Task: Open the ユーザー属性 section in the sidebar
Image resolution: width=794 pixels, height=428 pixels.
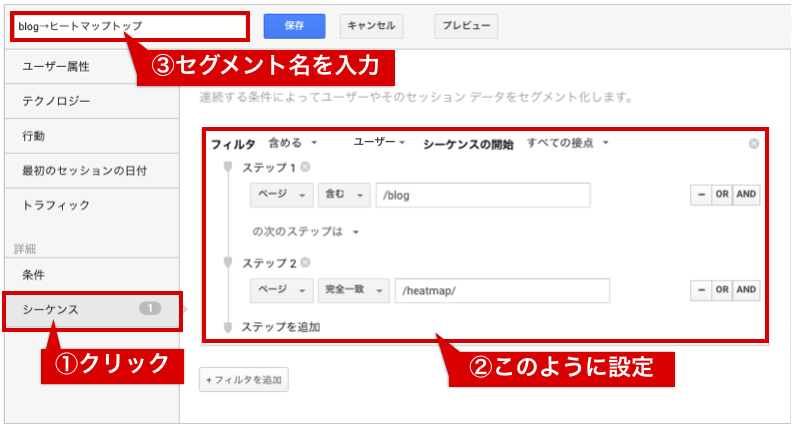Action: (x=92, y=67)
